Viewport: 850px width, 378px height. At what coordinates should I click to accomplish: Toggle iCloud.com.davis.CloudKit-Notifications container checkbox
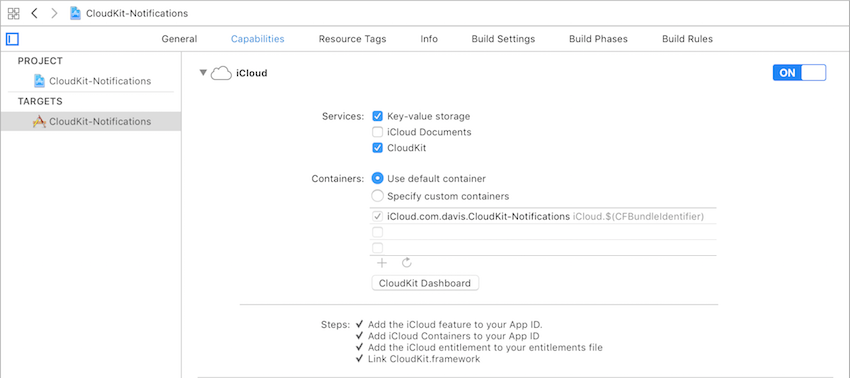378,216
